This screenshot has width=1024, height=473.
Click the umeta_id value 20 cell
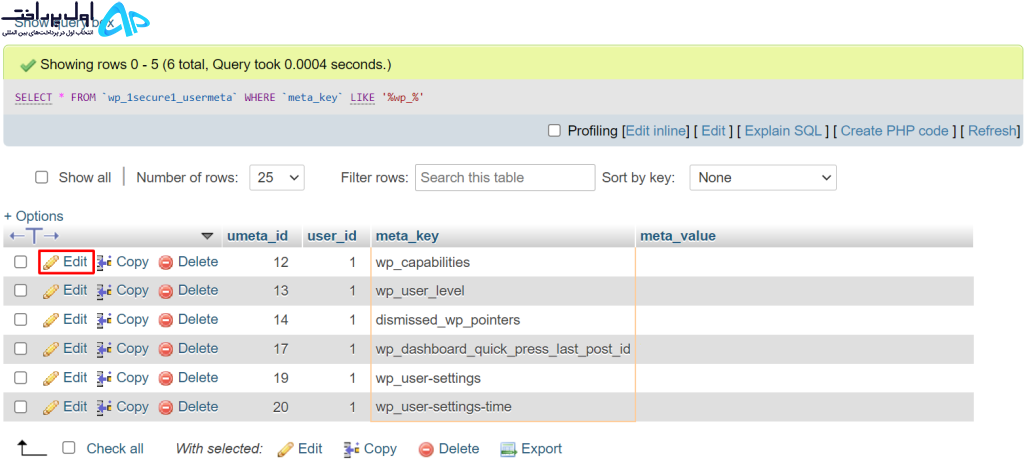pyautogui.click(x=261, y=408)
